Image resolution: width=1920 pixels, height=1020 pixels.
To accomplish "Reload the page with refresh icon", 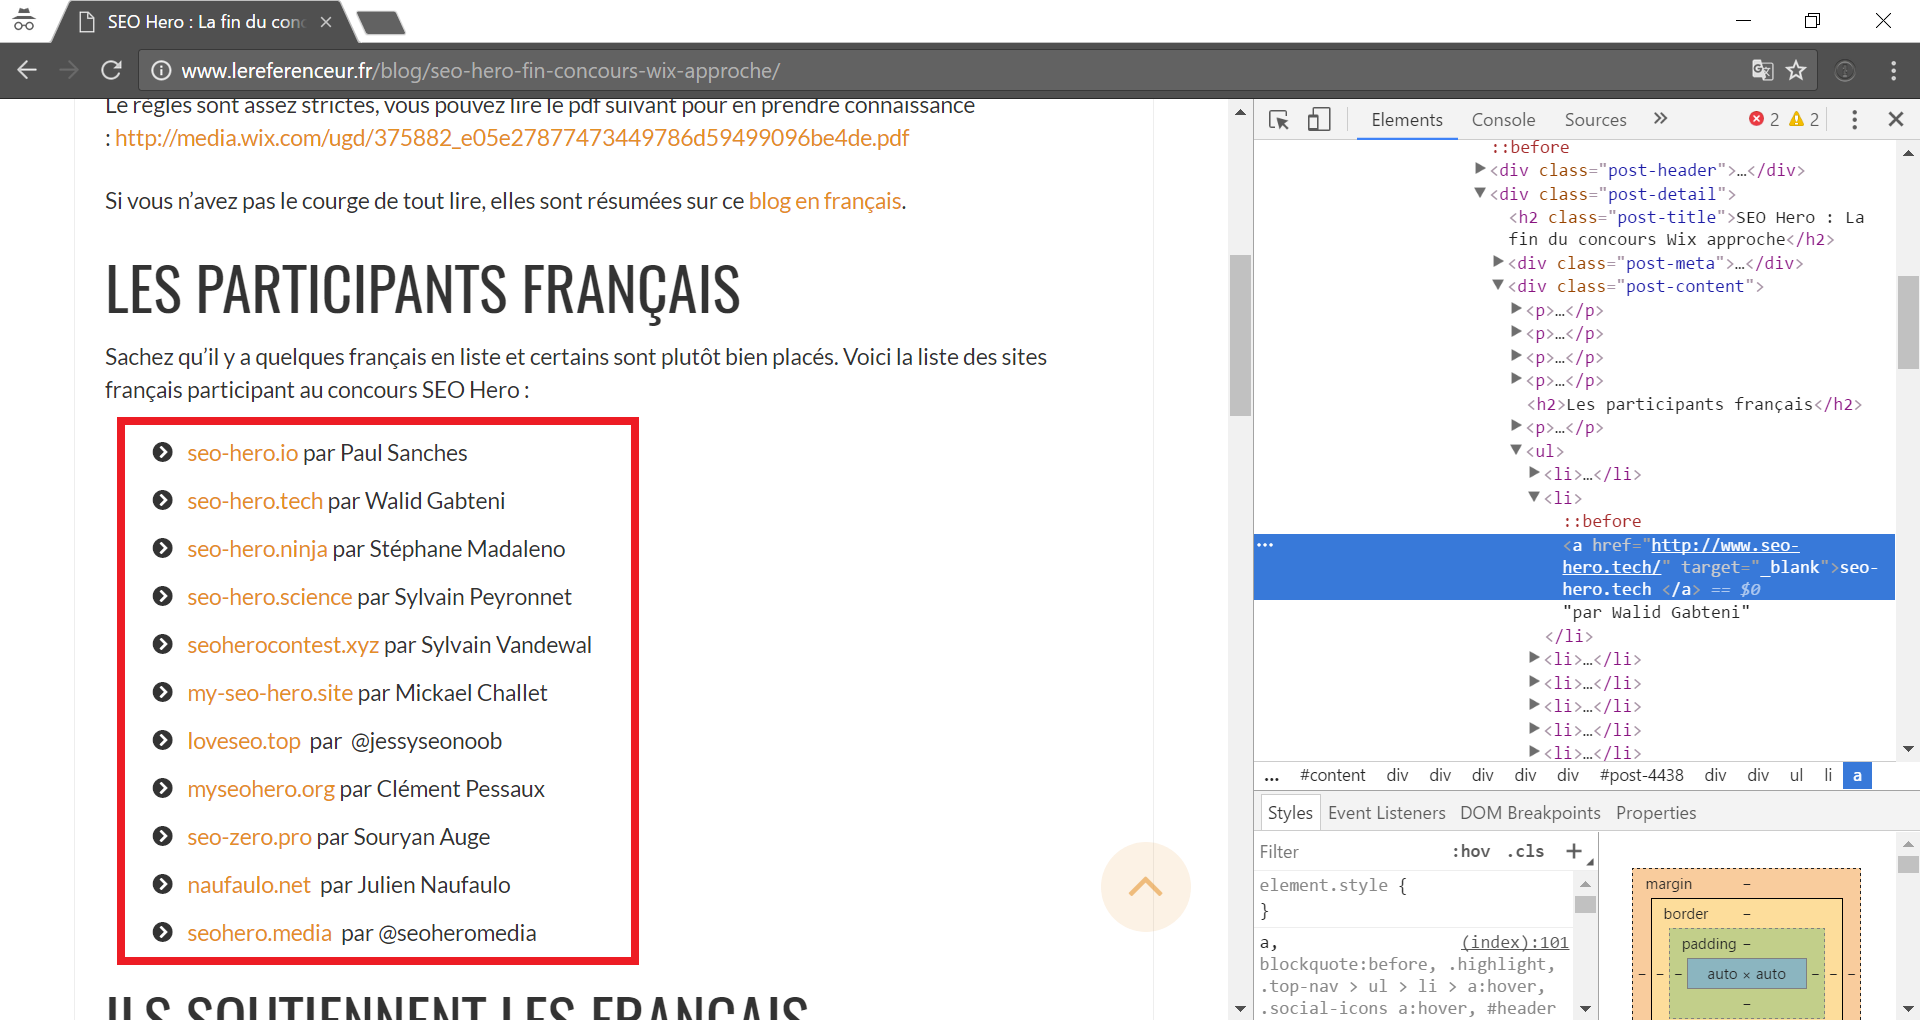I will pos(111,70).
